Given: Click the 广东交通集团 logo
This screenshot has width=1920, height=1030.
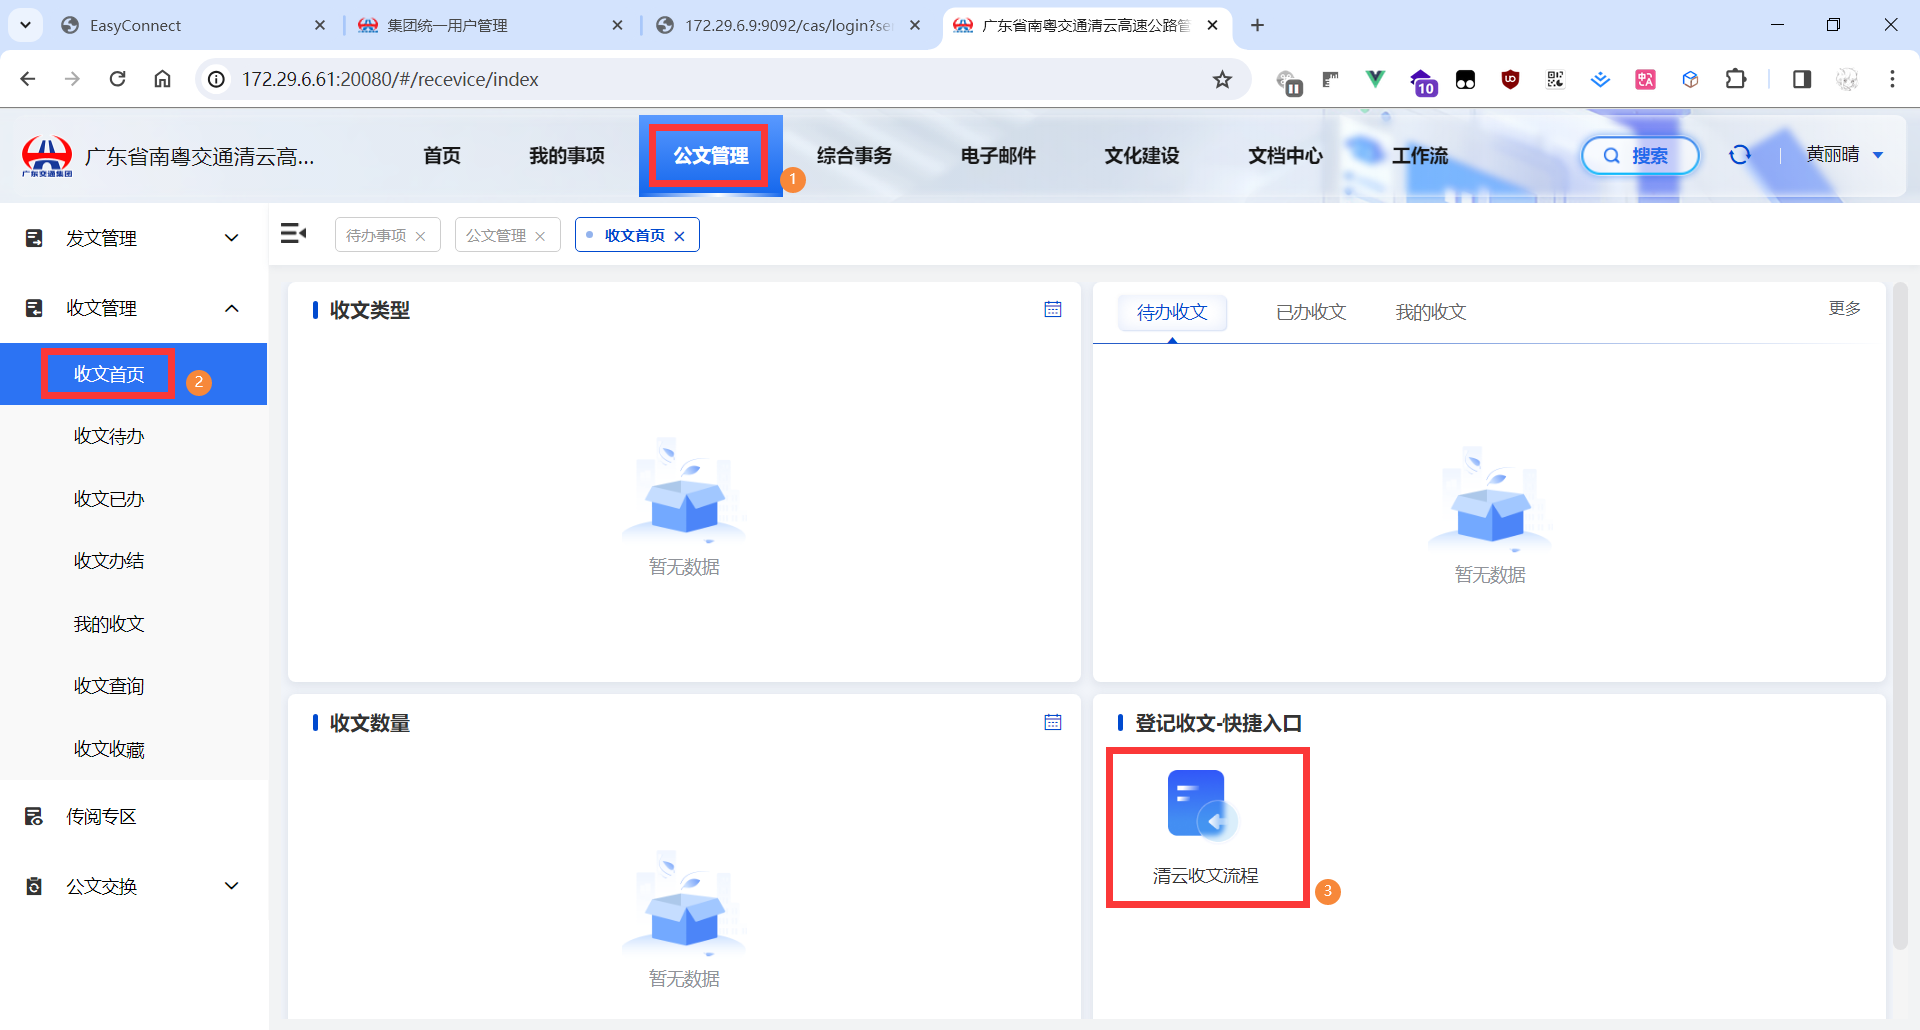Looking at the screenshot, I should (47, 156).
